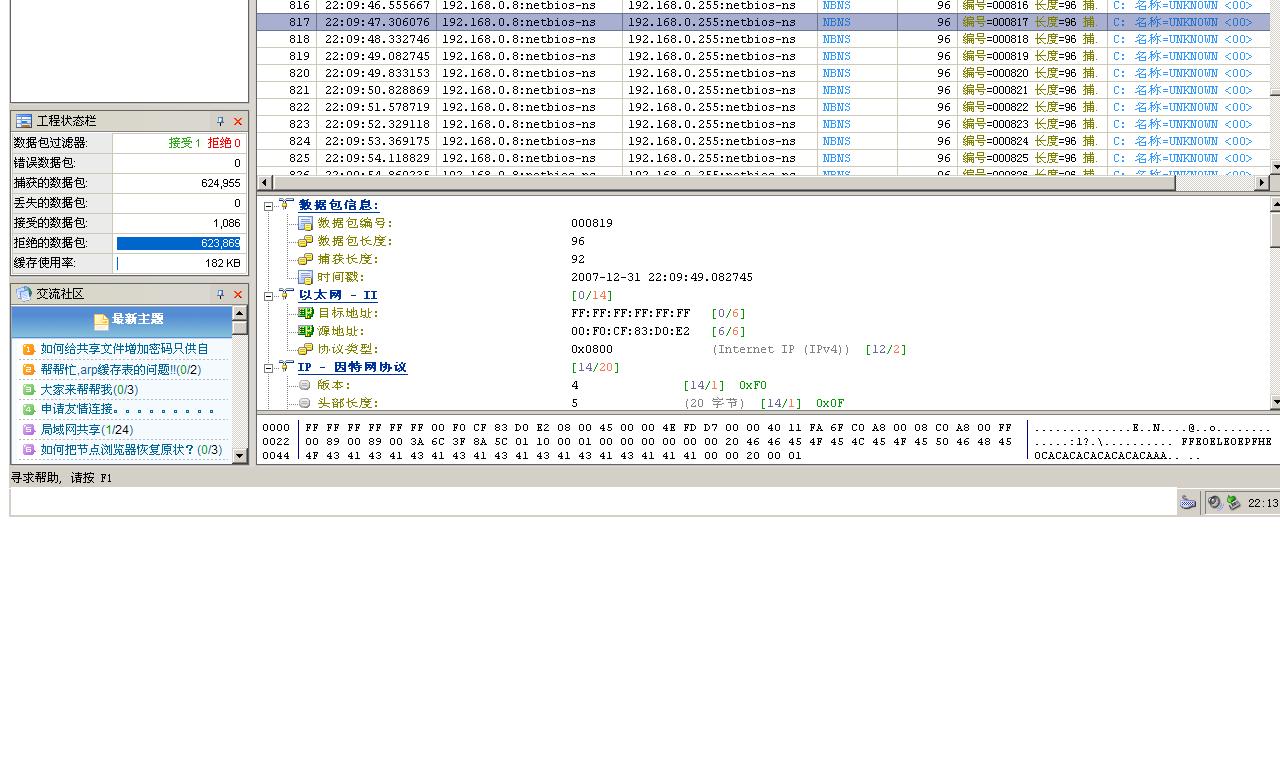Image resolution: width=1280 pixels, height=768 pixels.
Task: Collapse the IP - 因特网协议 node
Action: 268,368
